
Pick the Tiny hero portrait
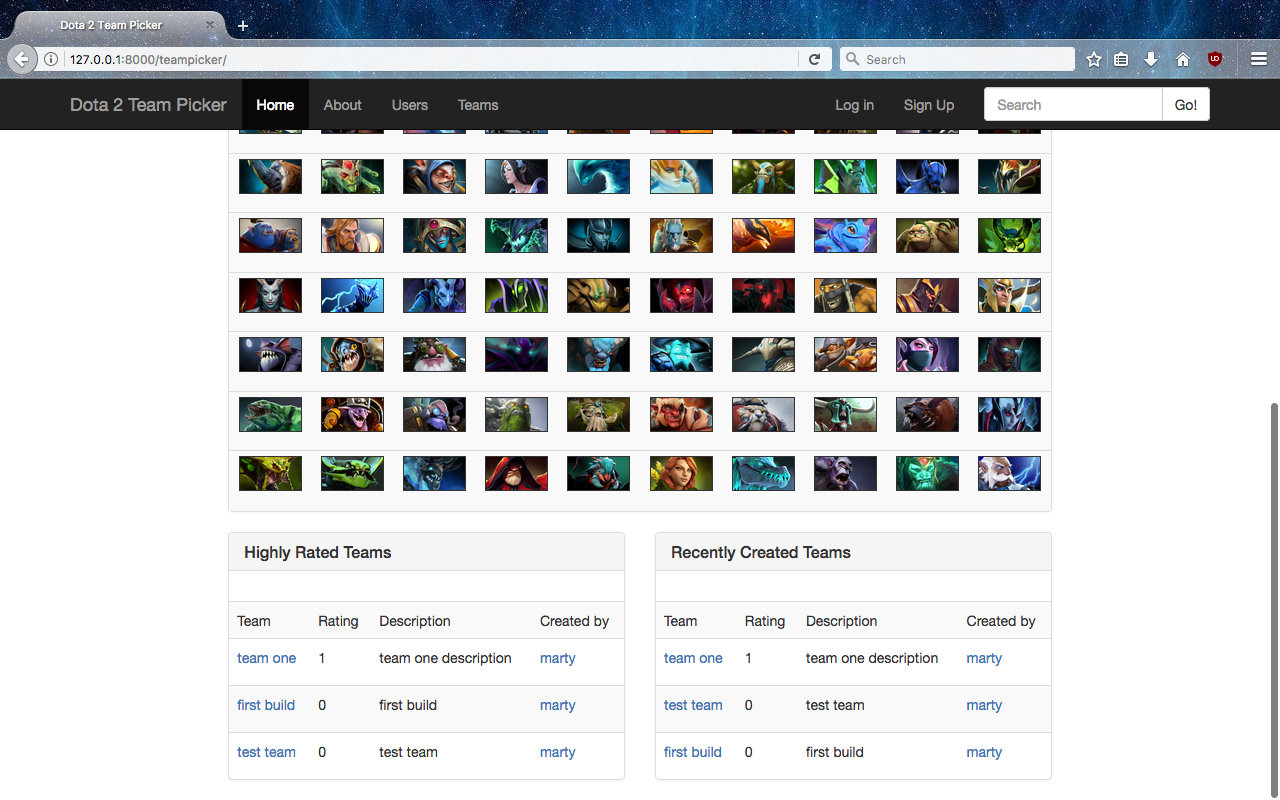(516, 414)
